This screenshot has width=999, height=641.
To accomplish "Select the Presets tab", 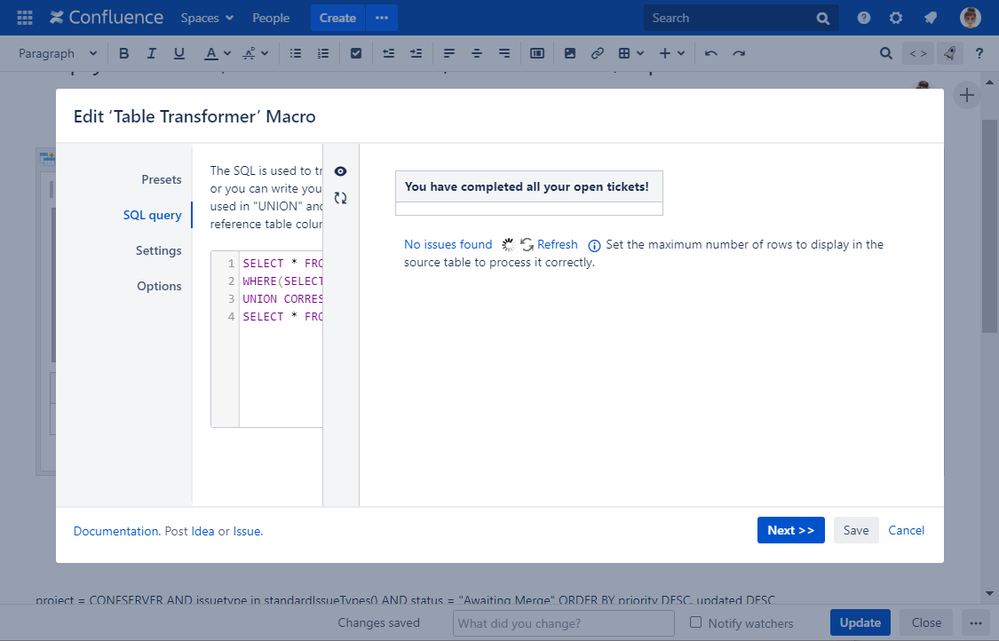I will click(161, 180).
